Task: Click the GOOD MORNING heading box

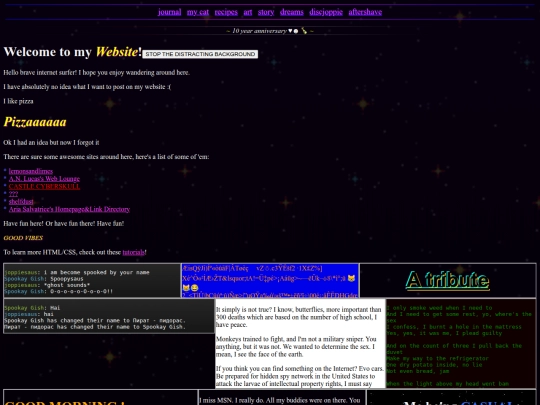Action: click(101, 397)
